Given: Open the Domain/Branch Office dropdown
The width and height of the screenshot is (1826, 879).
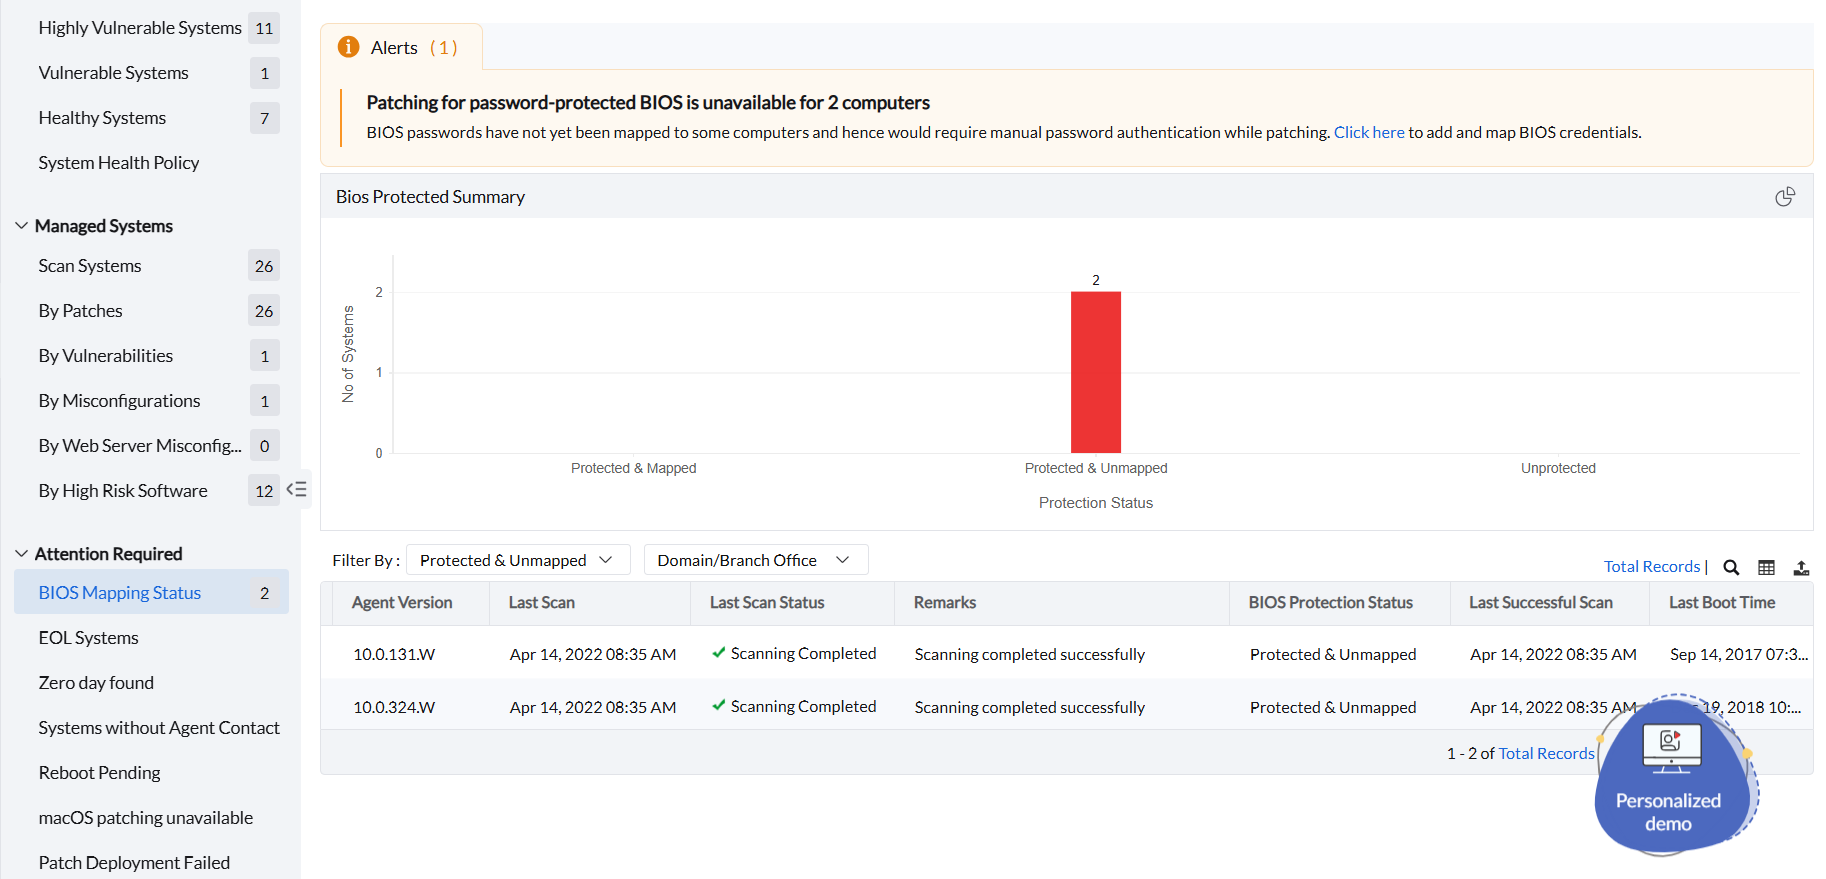Looking at the screenshot, I should pos(755,560).
